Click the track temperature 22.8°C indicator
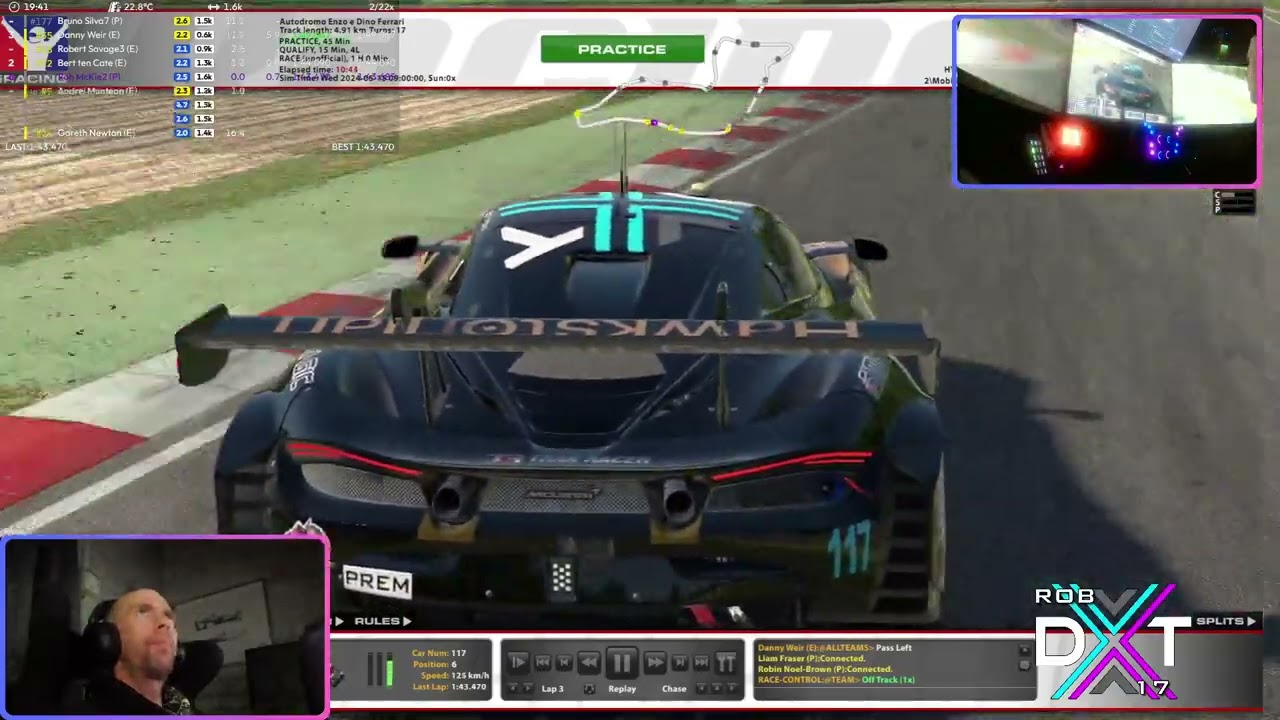Viewport: 1280px width, 720px height. pos(130,7)
